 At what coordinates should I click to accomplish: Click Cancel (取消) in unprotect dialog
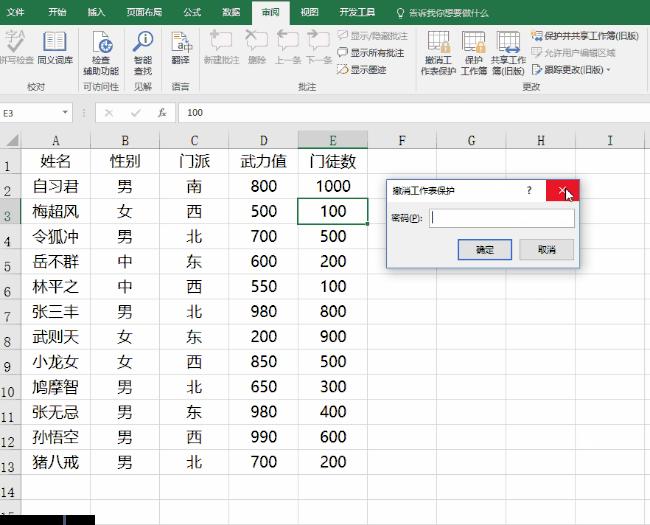coord(547,250)
